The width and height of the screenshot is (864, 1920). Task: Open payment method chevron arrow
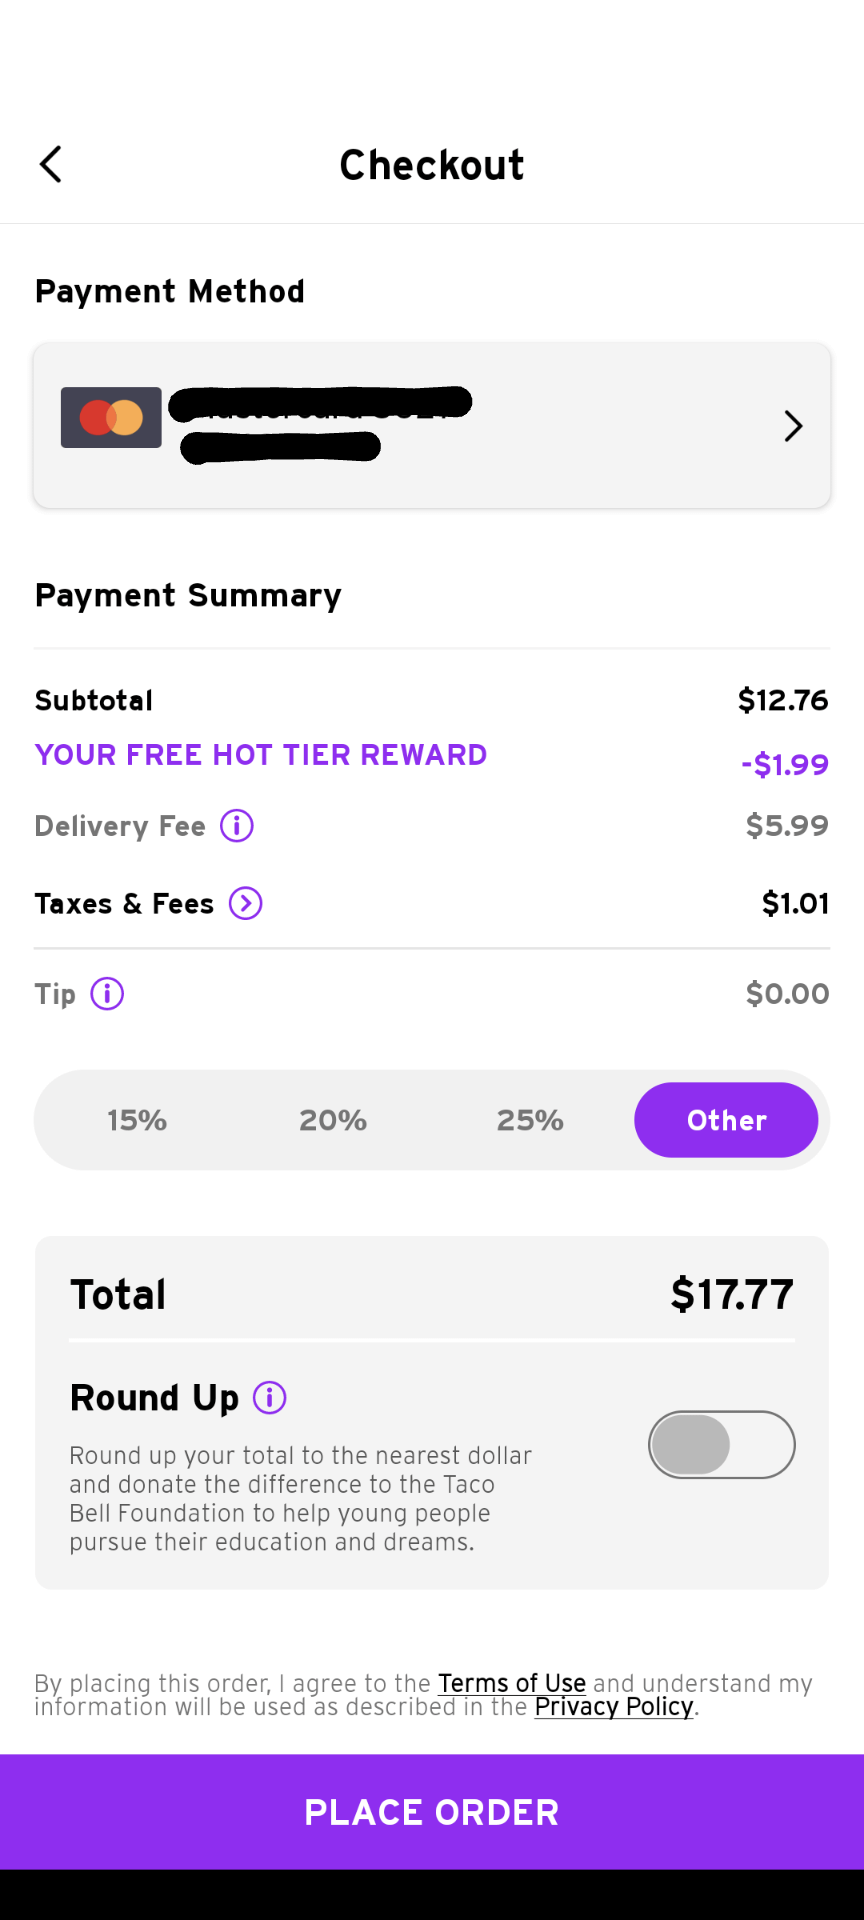coord(793,426)
